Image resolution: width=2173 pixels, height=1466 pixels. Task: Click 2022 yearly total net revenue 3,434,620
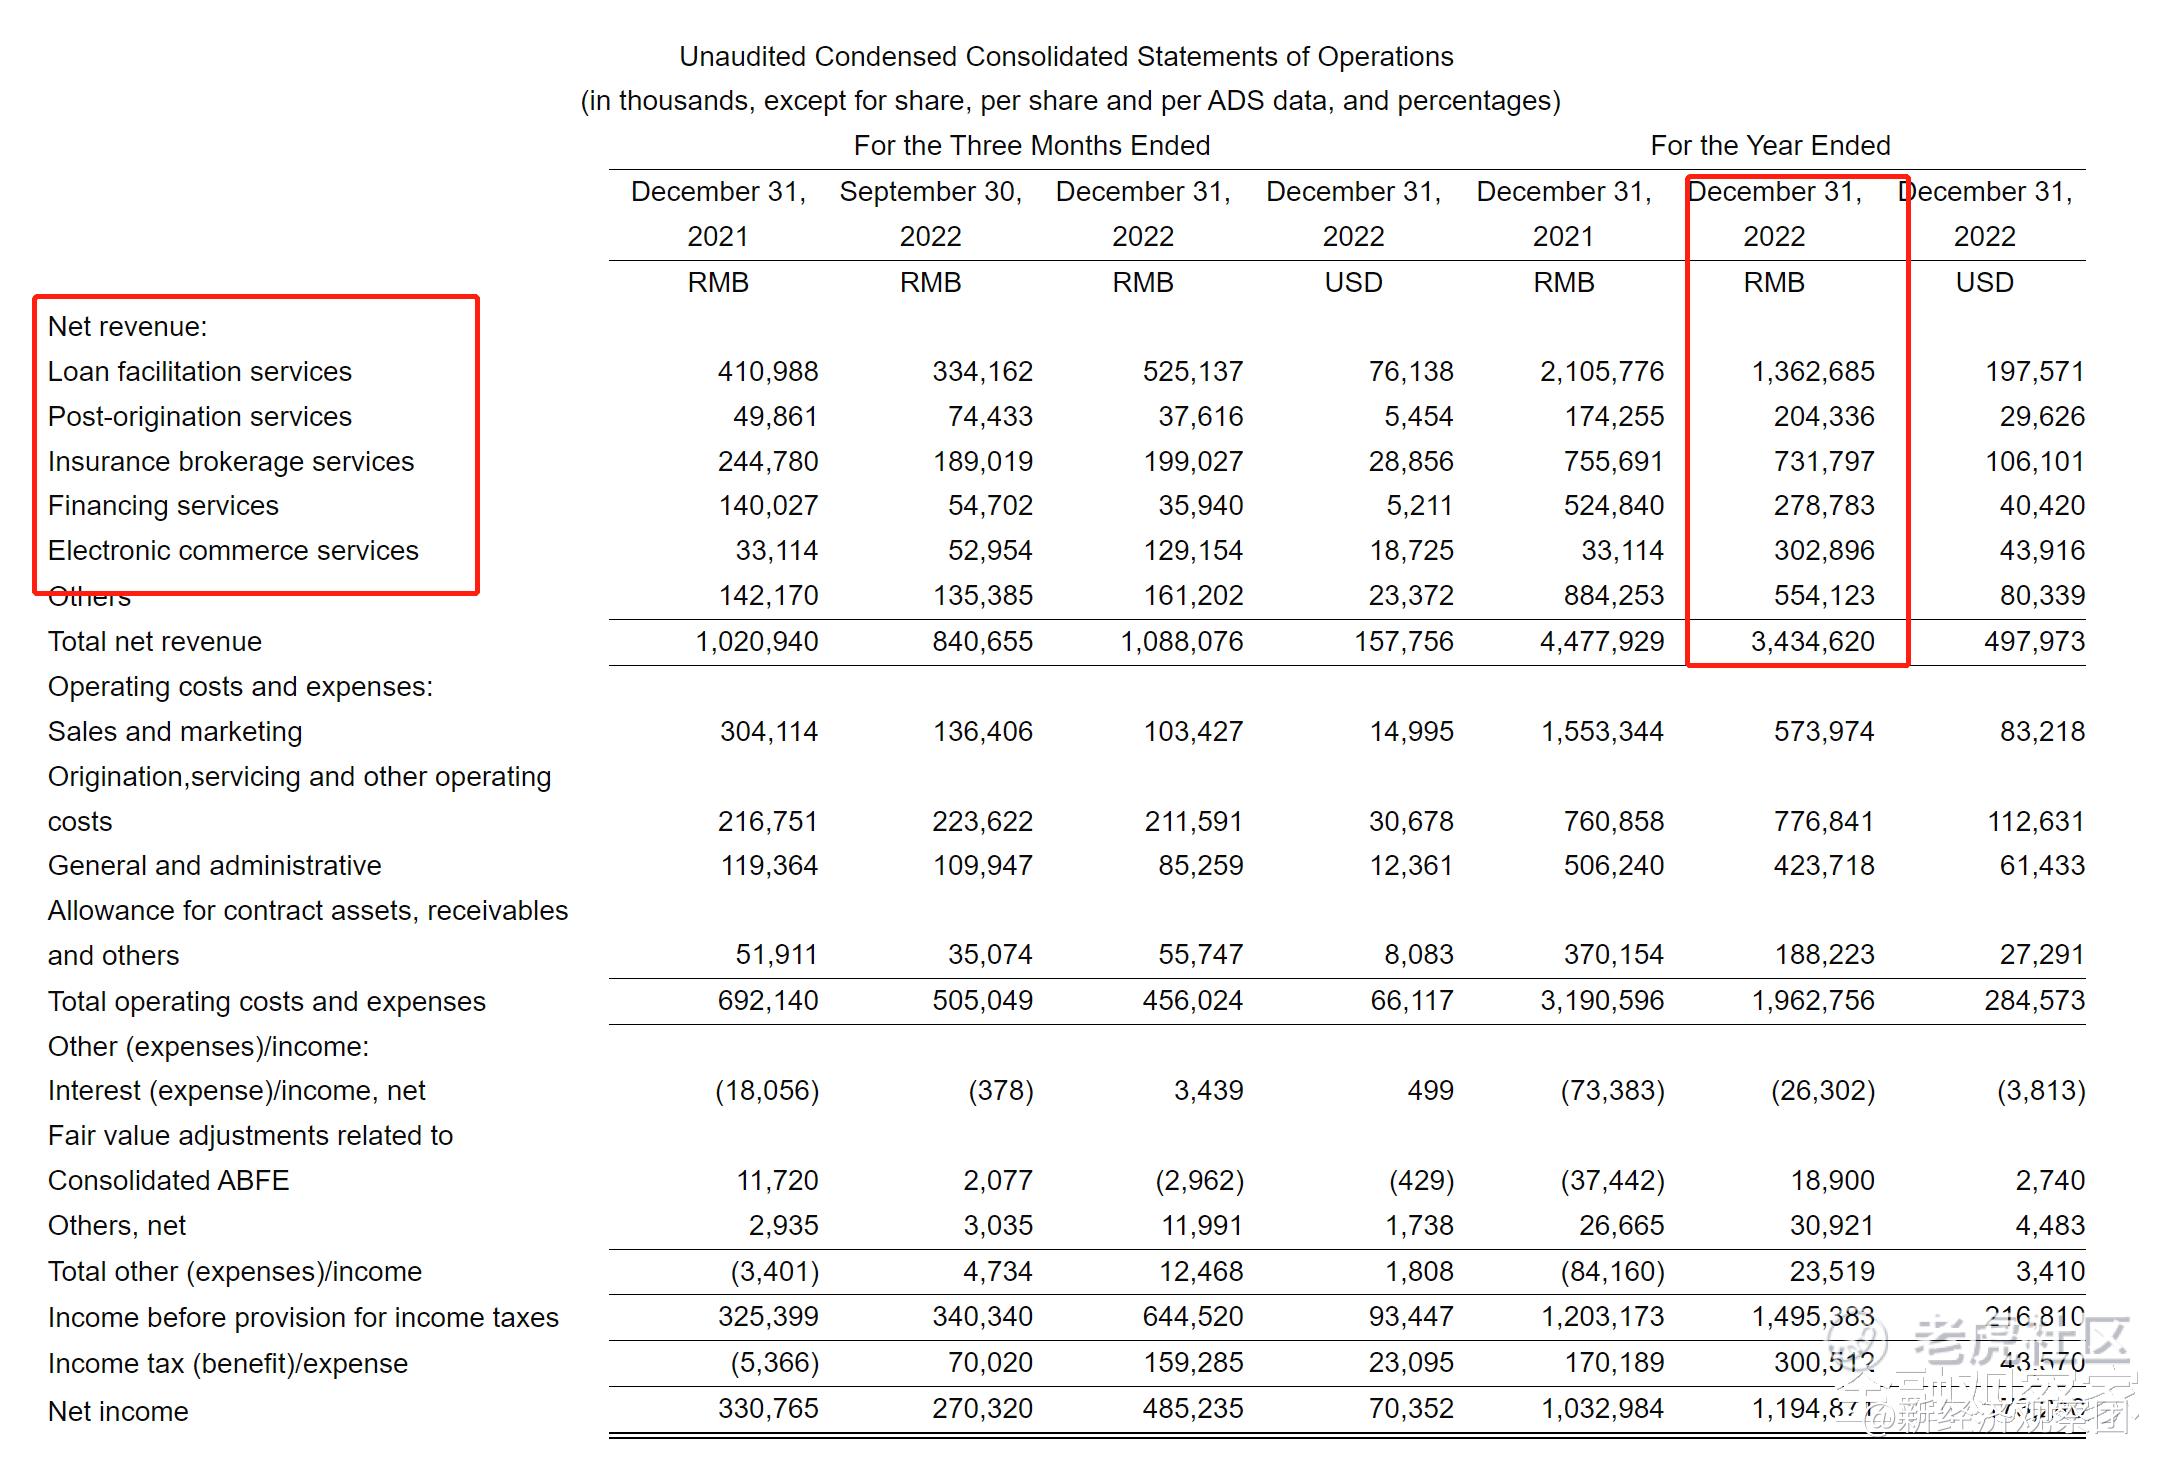(x=1811, y=642)
